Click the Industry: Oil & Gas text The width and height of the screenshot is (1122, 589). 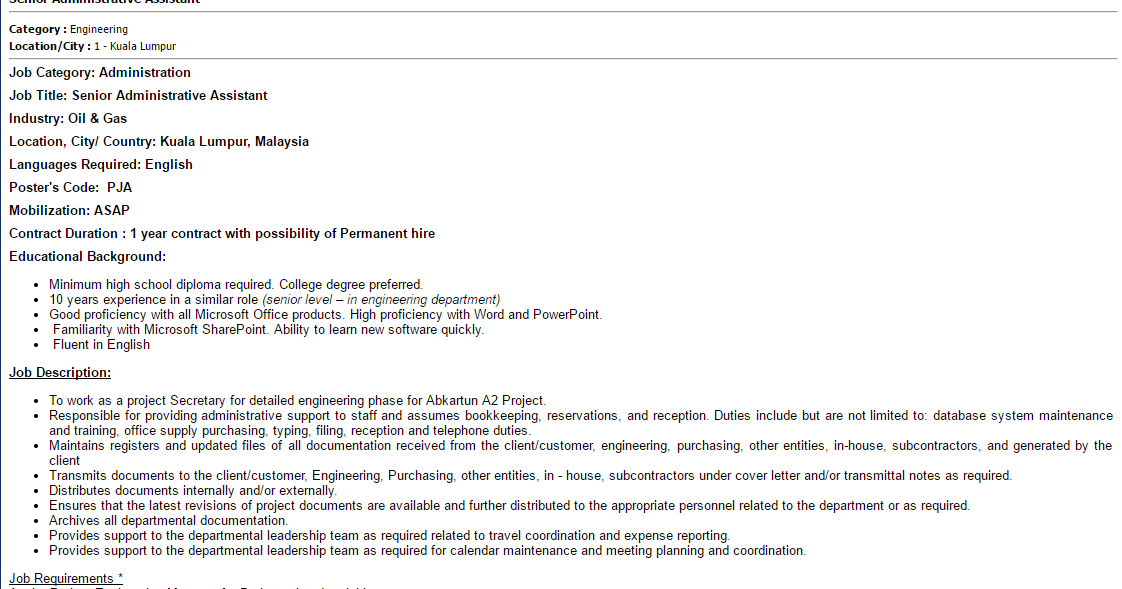tap(68, 118)
